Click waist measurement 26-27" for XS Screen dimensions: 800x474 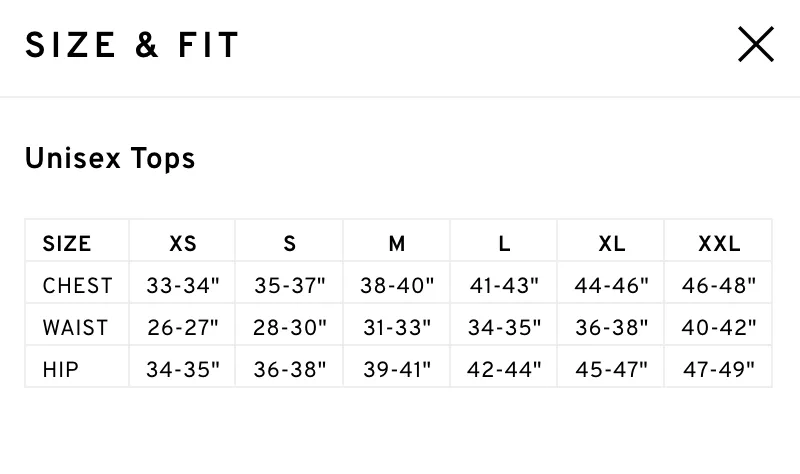183,328
